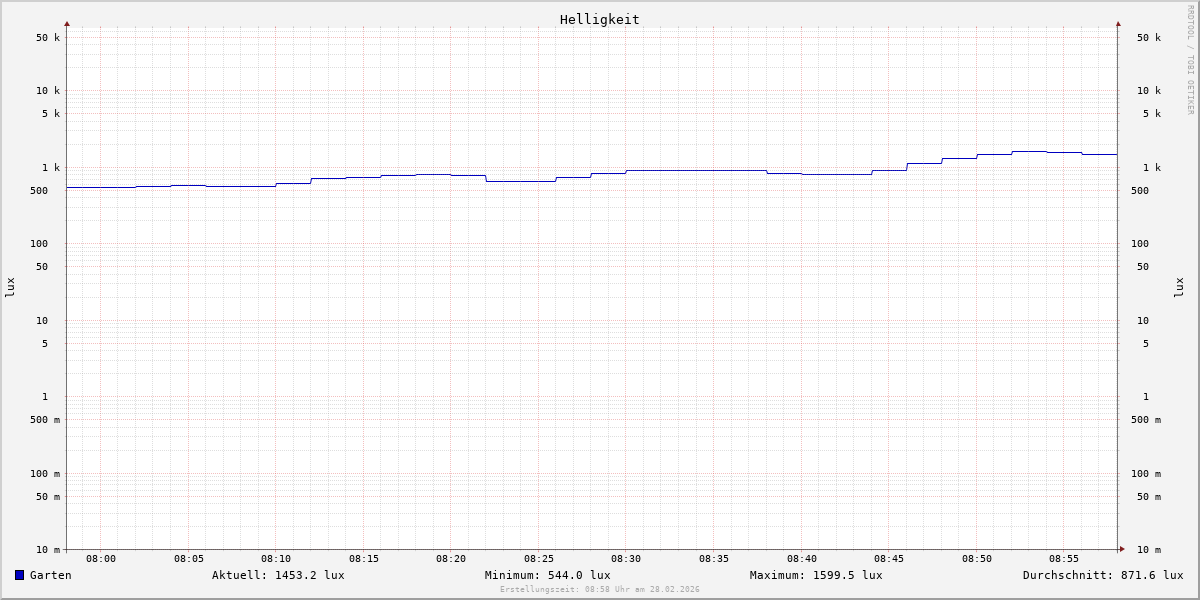
Task: Click the 08:30 time axis label
Action: 626,559
